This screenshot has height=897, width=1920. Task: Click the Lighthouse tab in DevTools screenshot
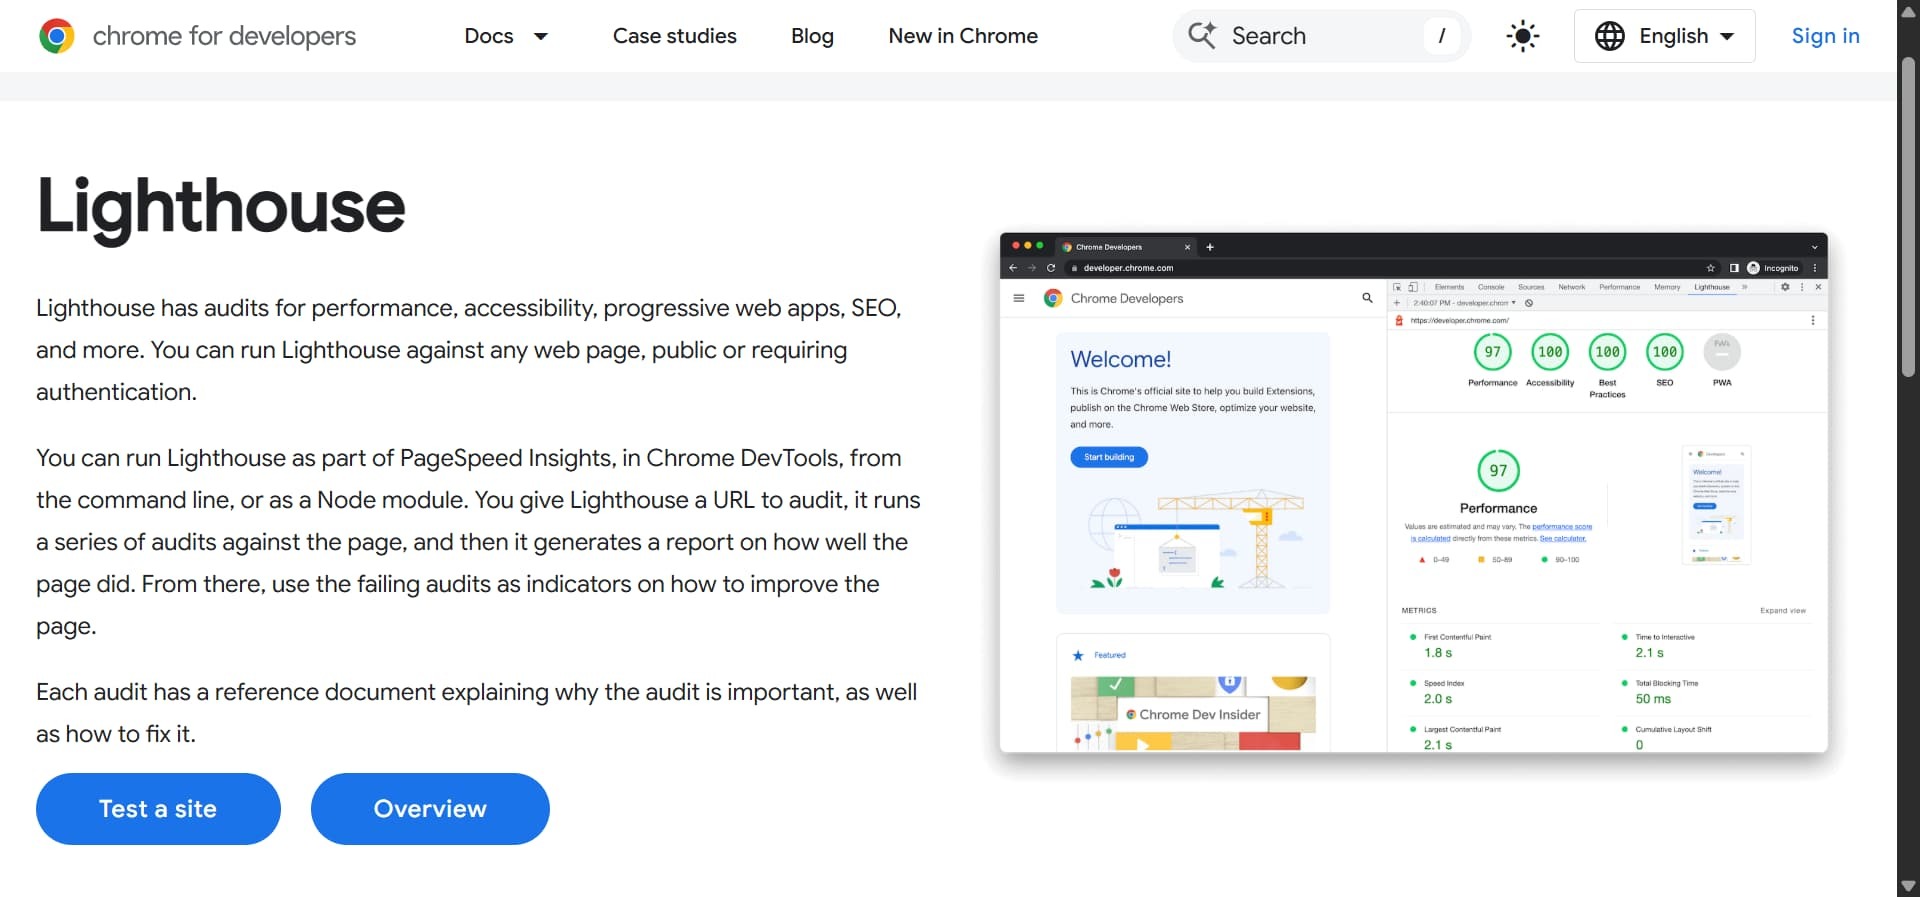click(x=1711, y=287)
